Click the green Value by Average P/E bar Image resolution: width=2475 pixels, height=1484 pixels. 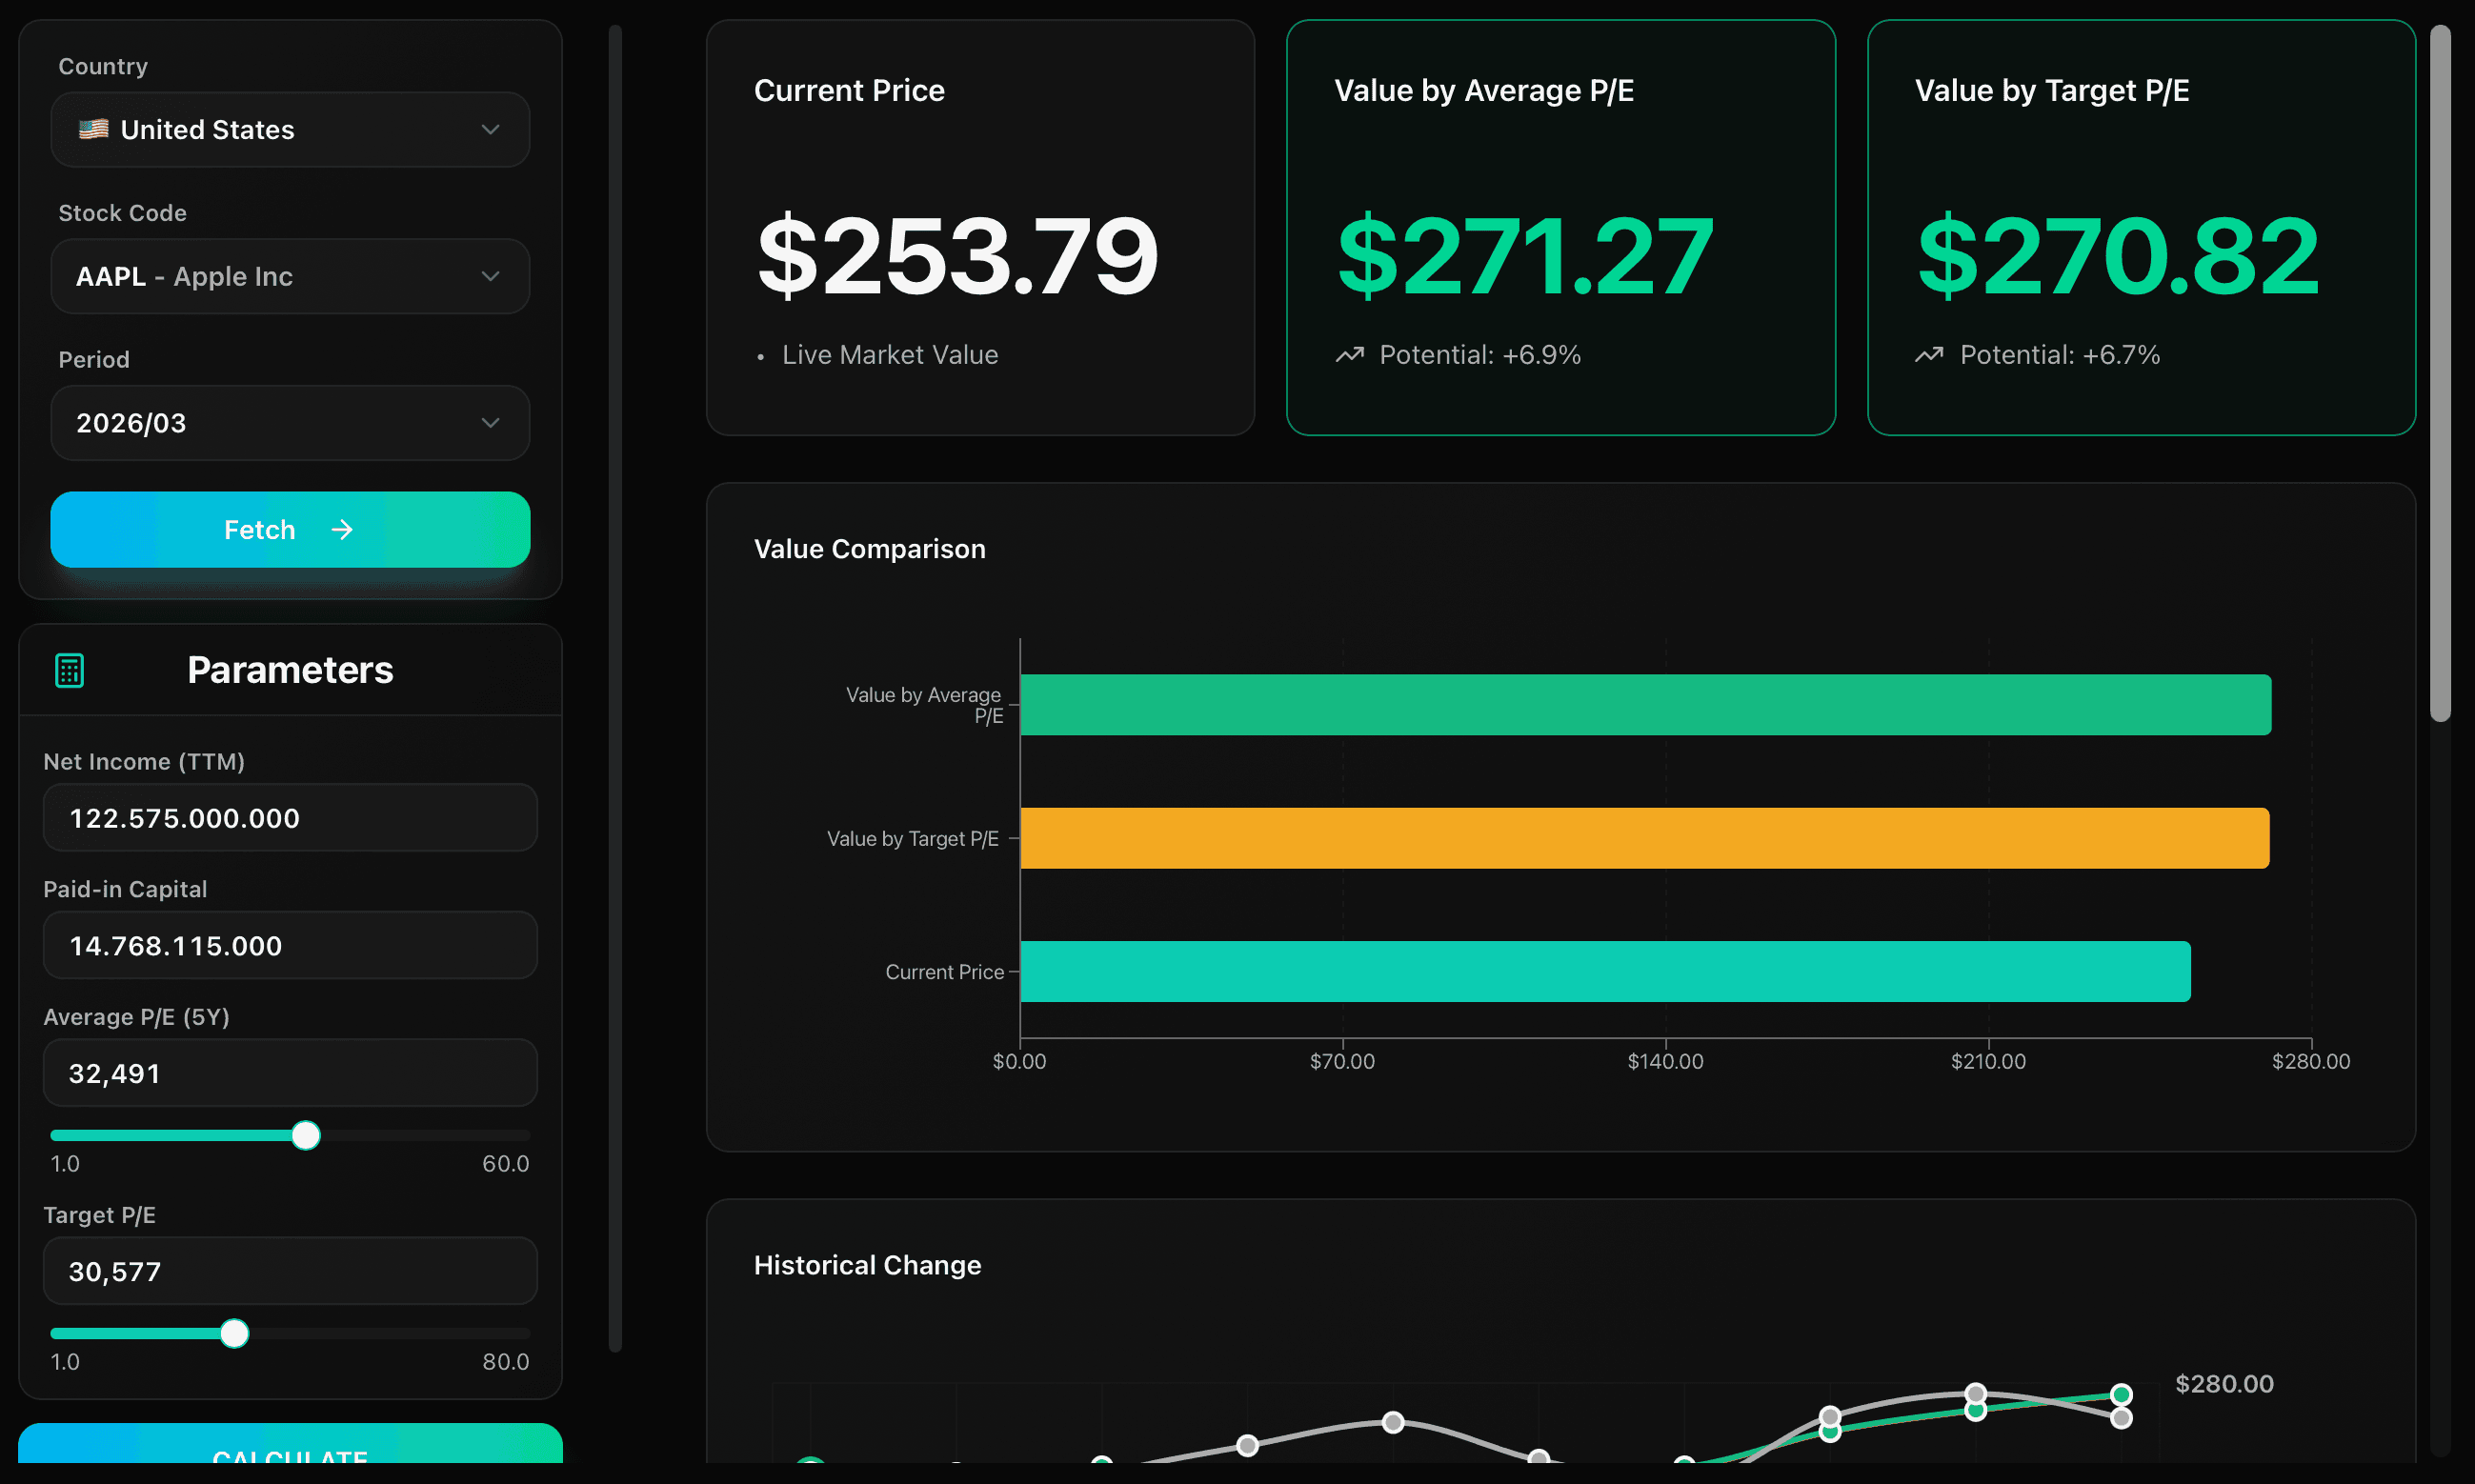[x=1645, y=705]
